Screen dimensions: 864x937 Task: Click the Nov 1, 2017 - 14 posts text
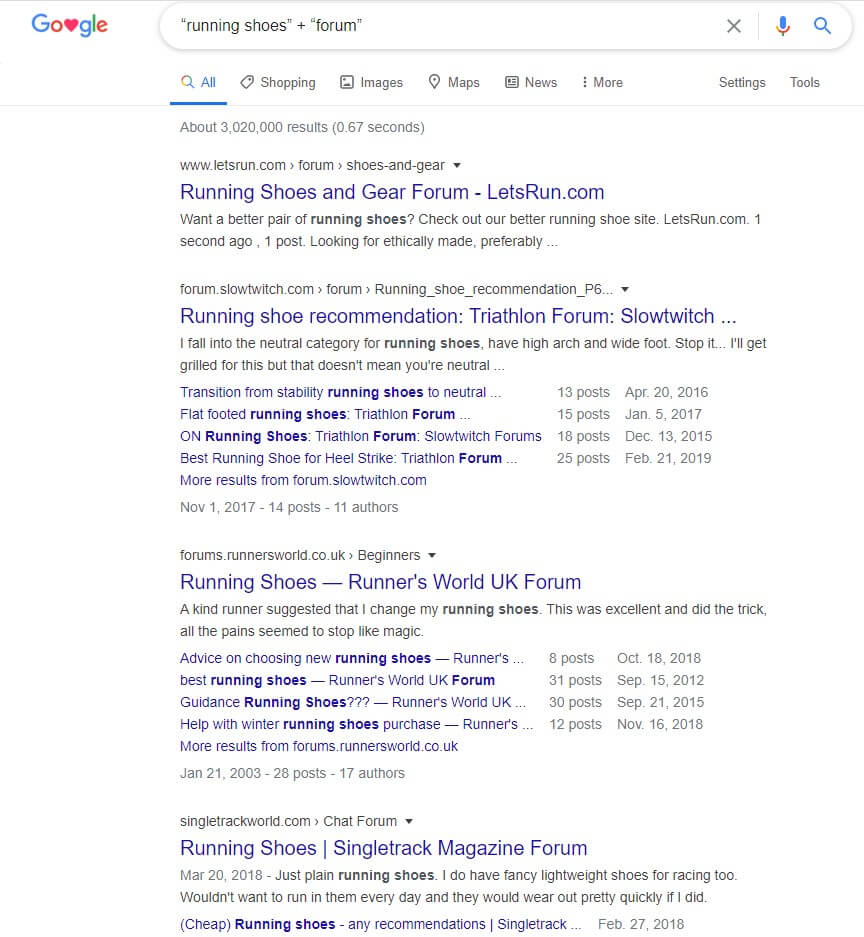289,507
